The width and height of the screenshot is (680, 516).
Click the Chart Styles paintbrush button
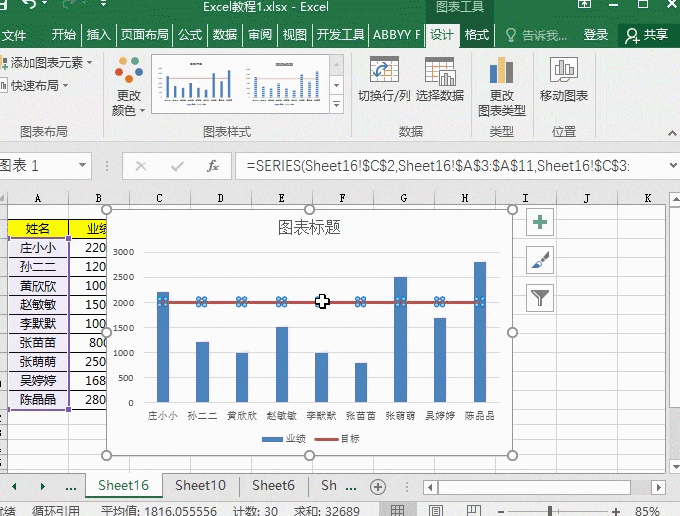click(x=540, y=260)
